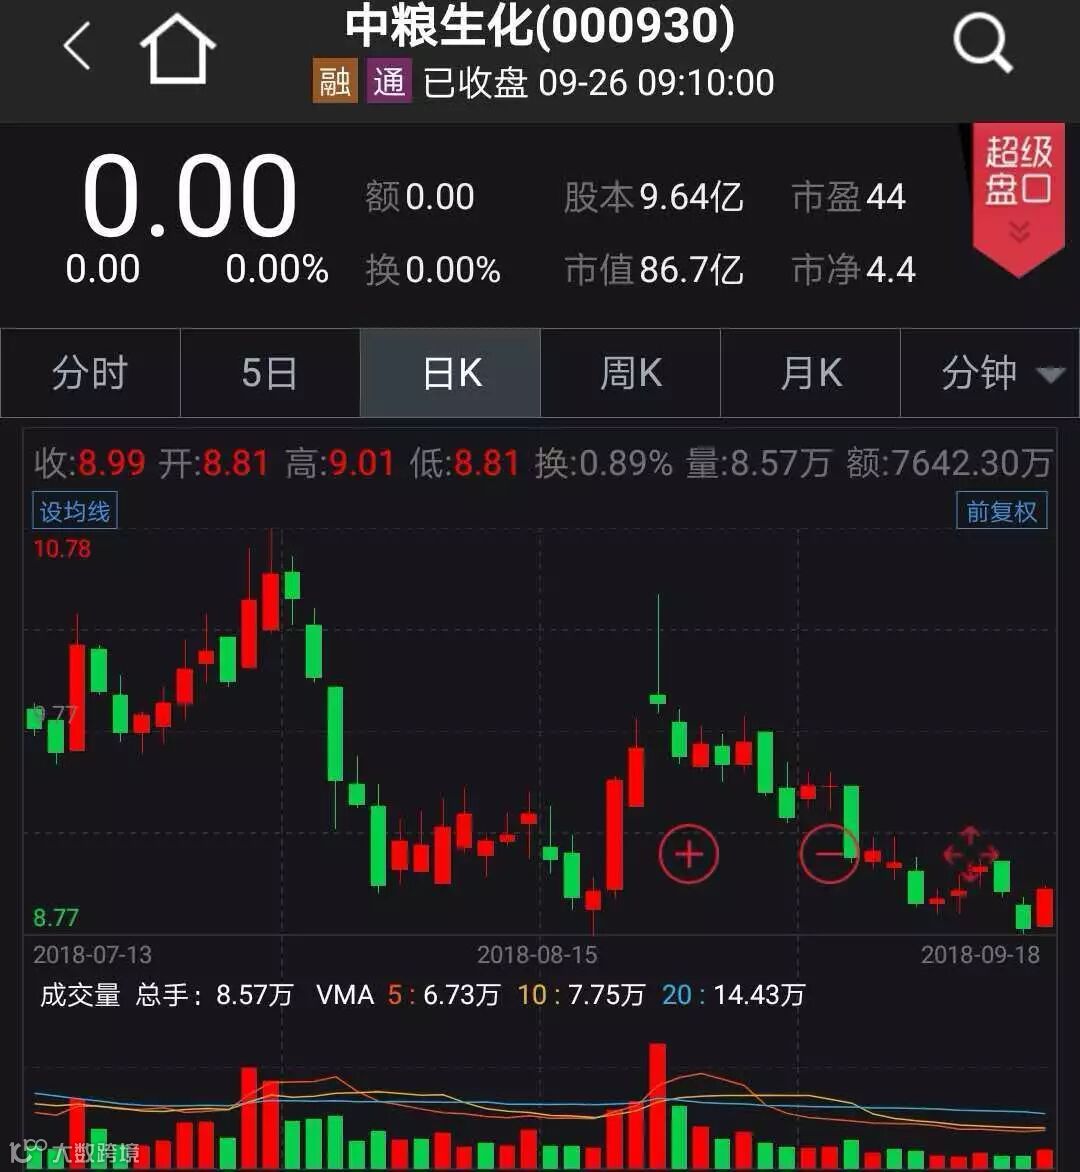Switch to the 分时 tab
1080x1172 pixels.
click(x=90, y=372)
